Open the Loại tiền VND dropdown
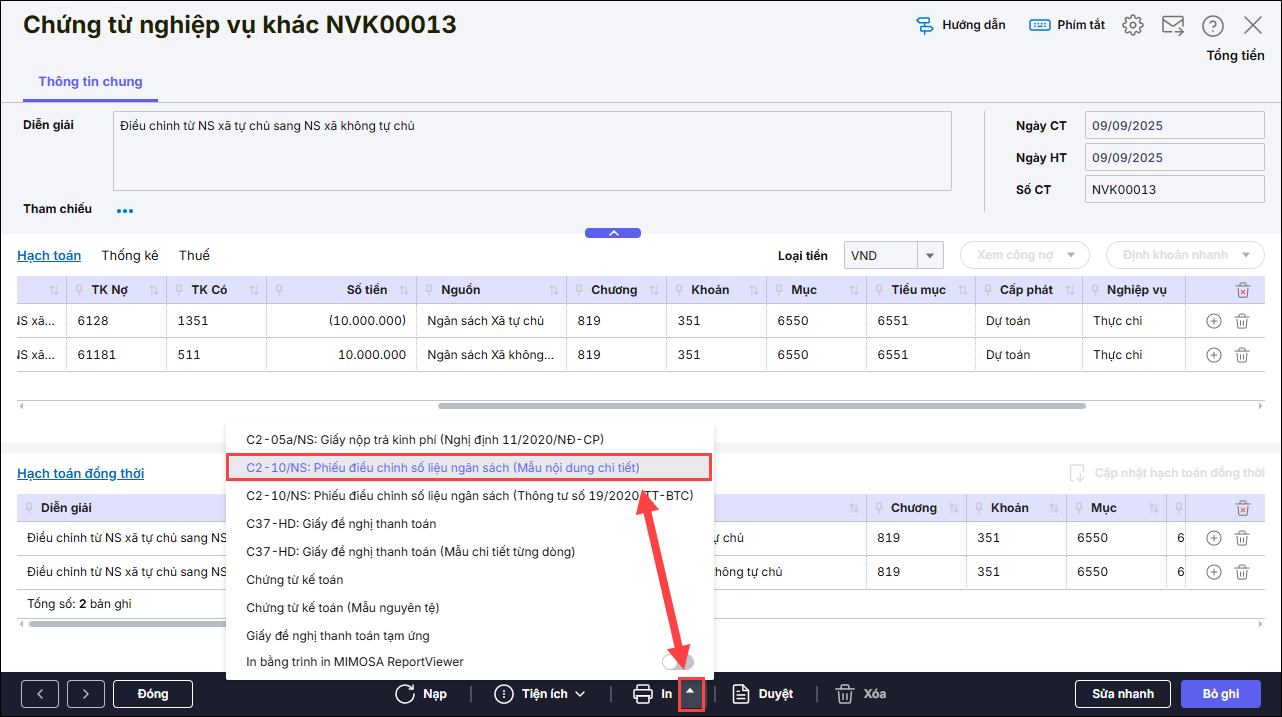The image size is (1282, 717). click(x=930, y=256)
